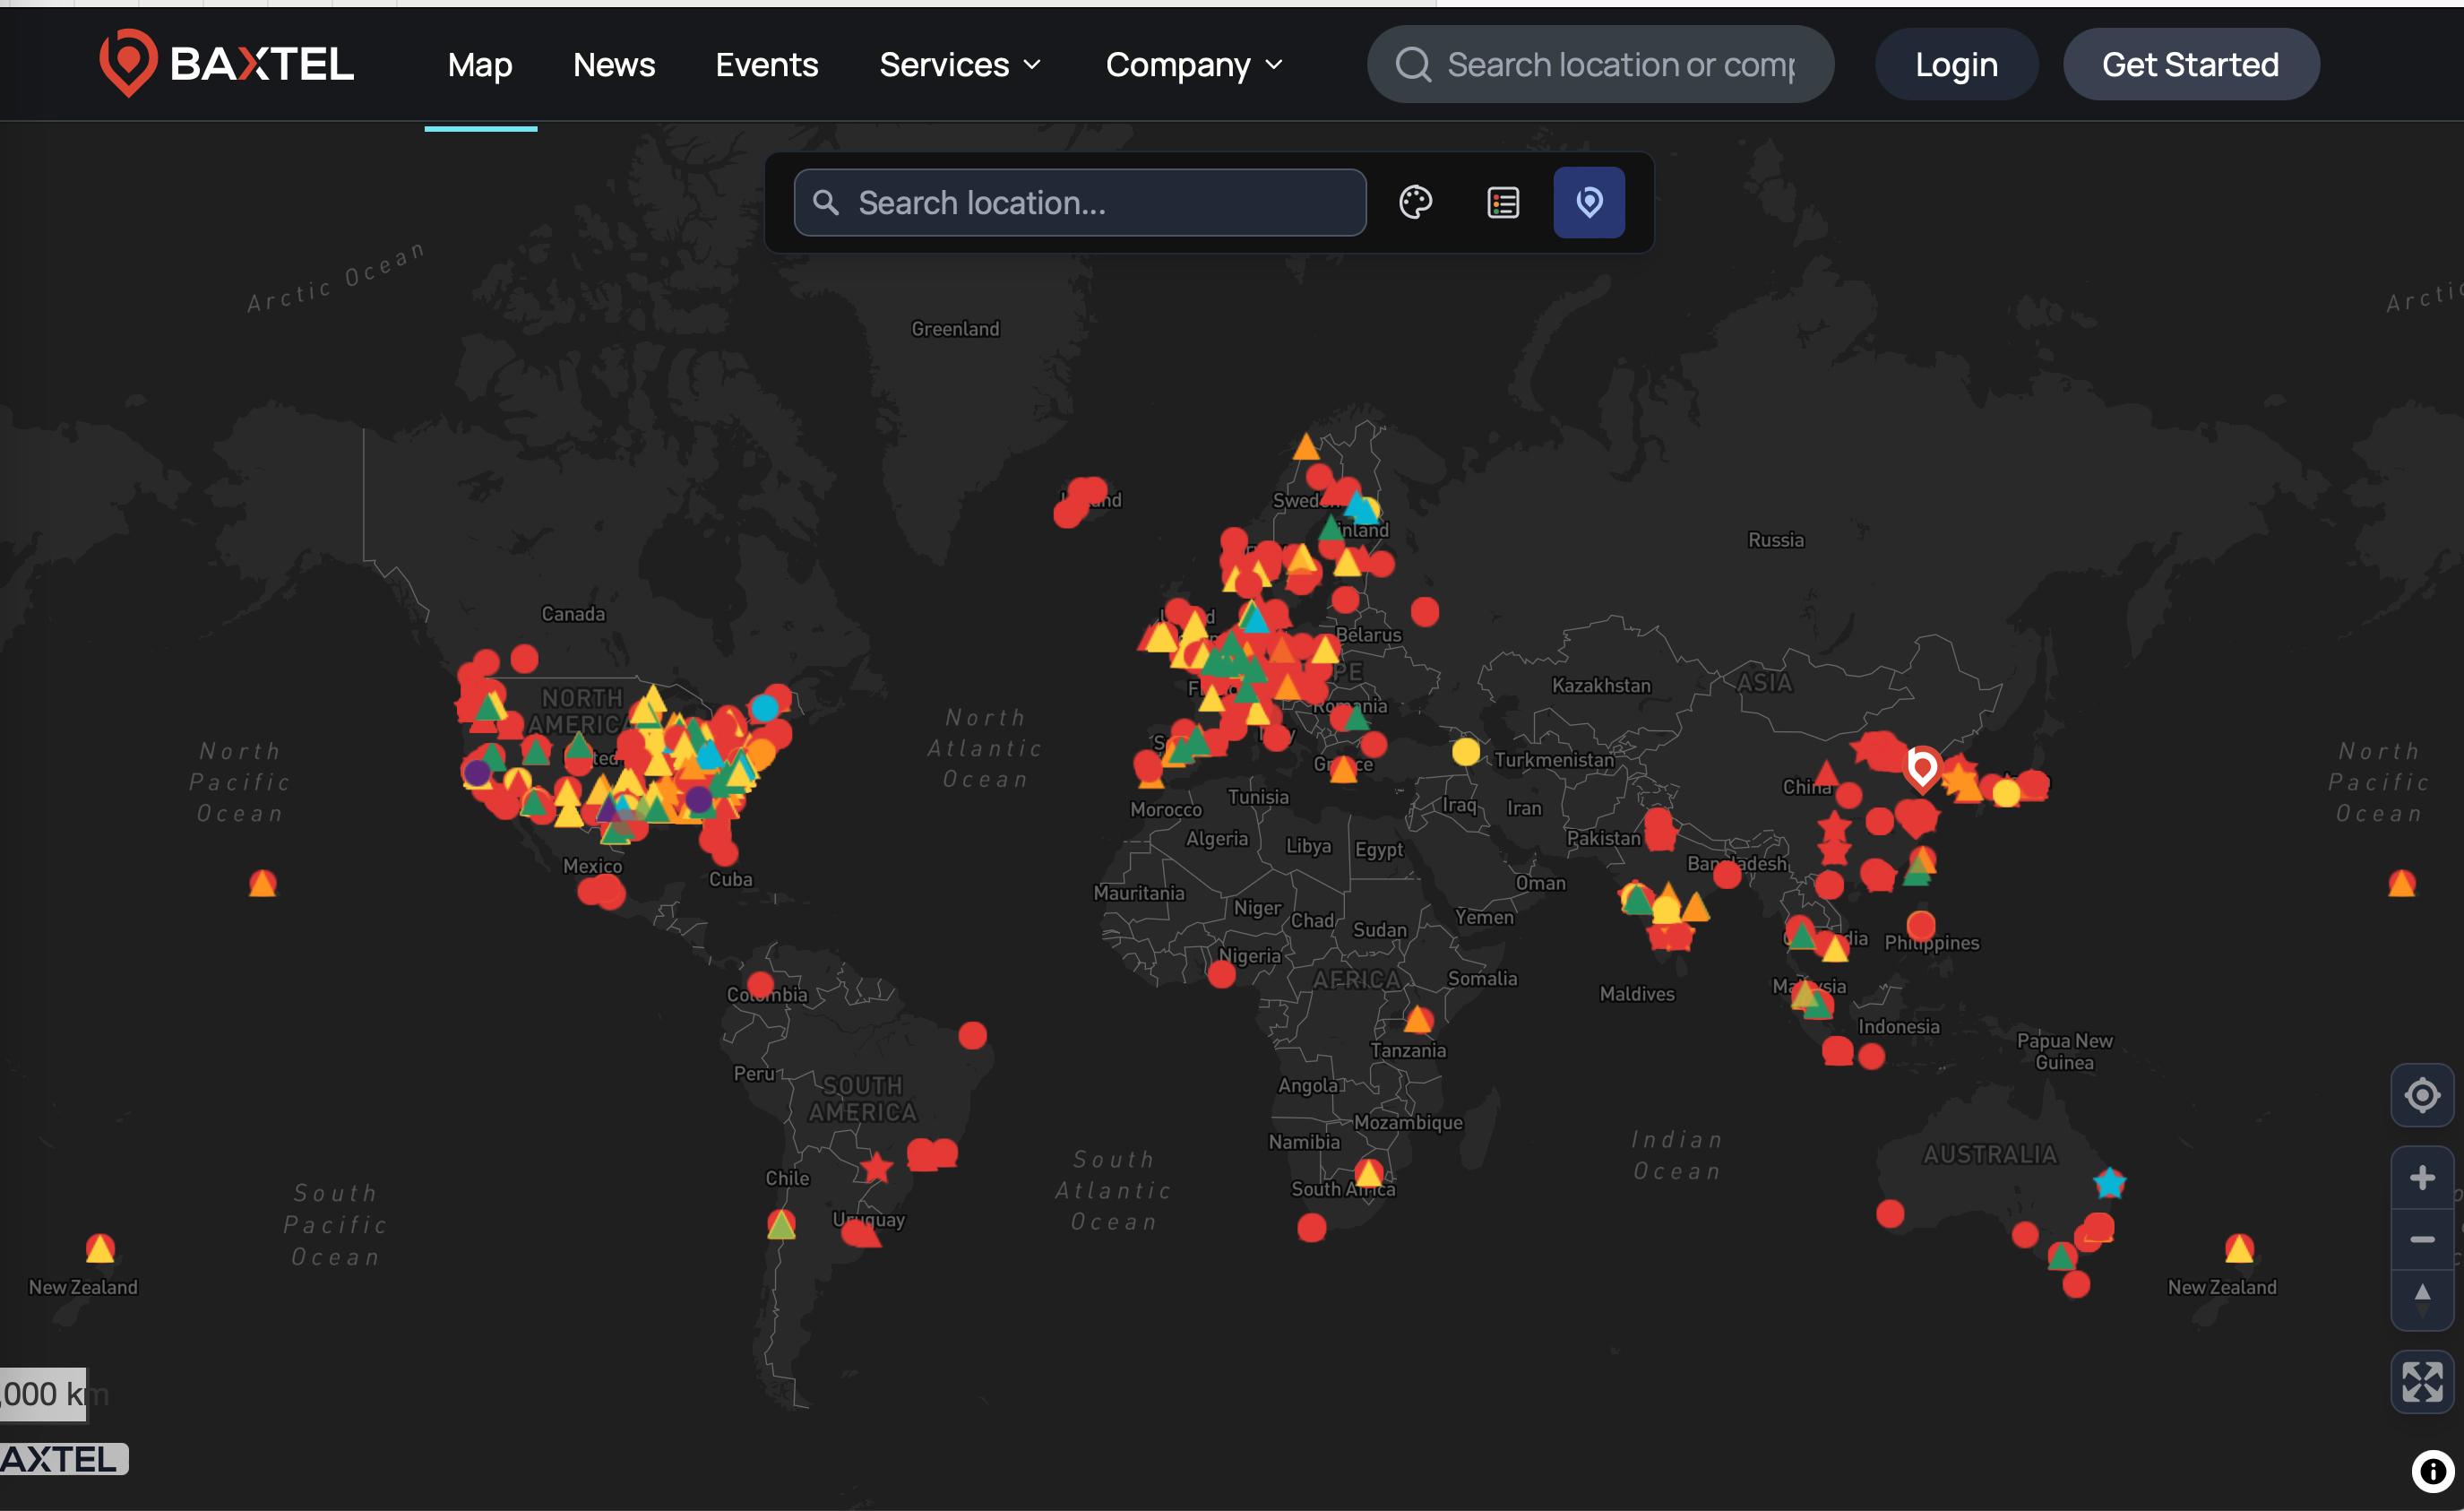The image size is (2464, 1511).
Task: Focus the header search location or company field
Action: pyautogui.click(x=1600, y=64)
